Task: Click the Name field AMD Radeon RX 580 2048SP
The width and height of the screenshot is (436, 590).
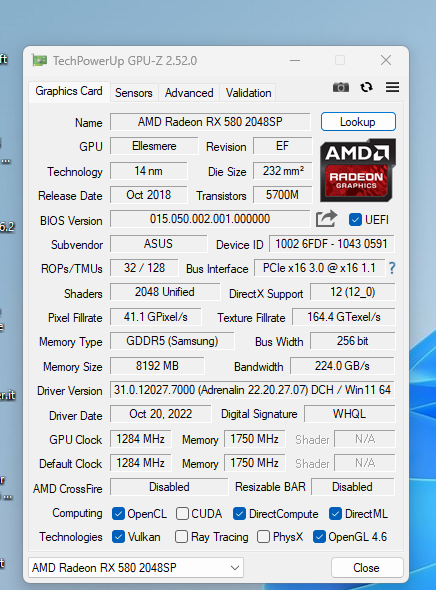Action: (x=210, y=122)
